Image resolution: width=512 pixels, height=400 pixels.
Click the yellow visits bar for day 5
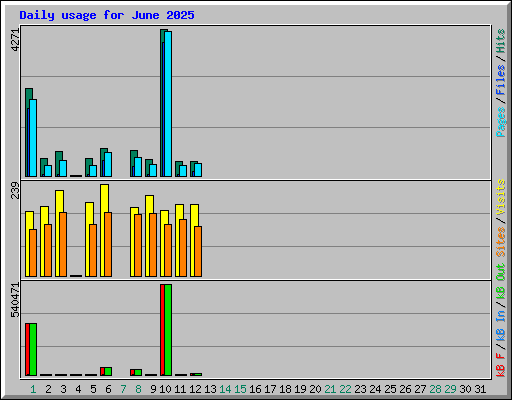coord(89,213)
